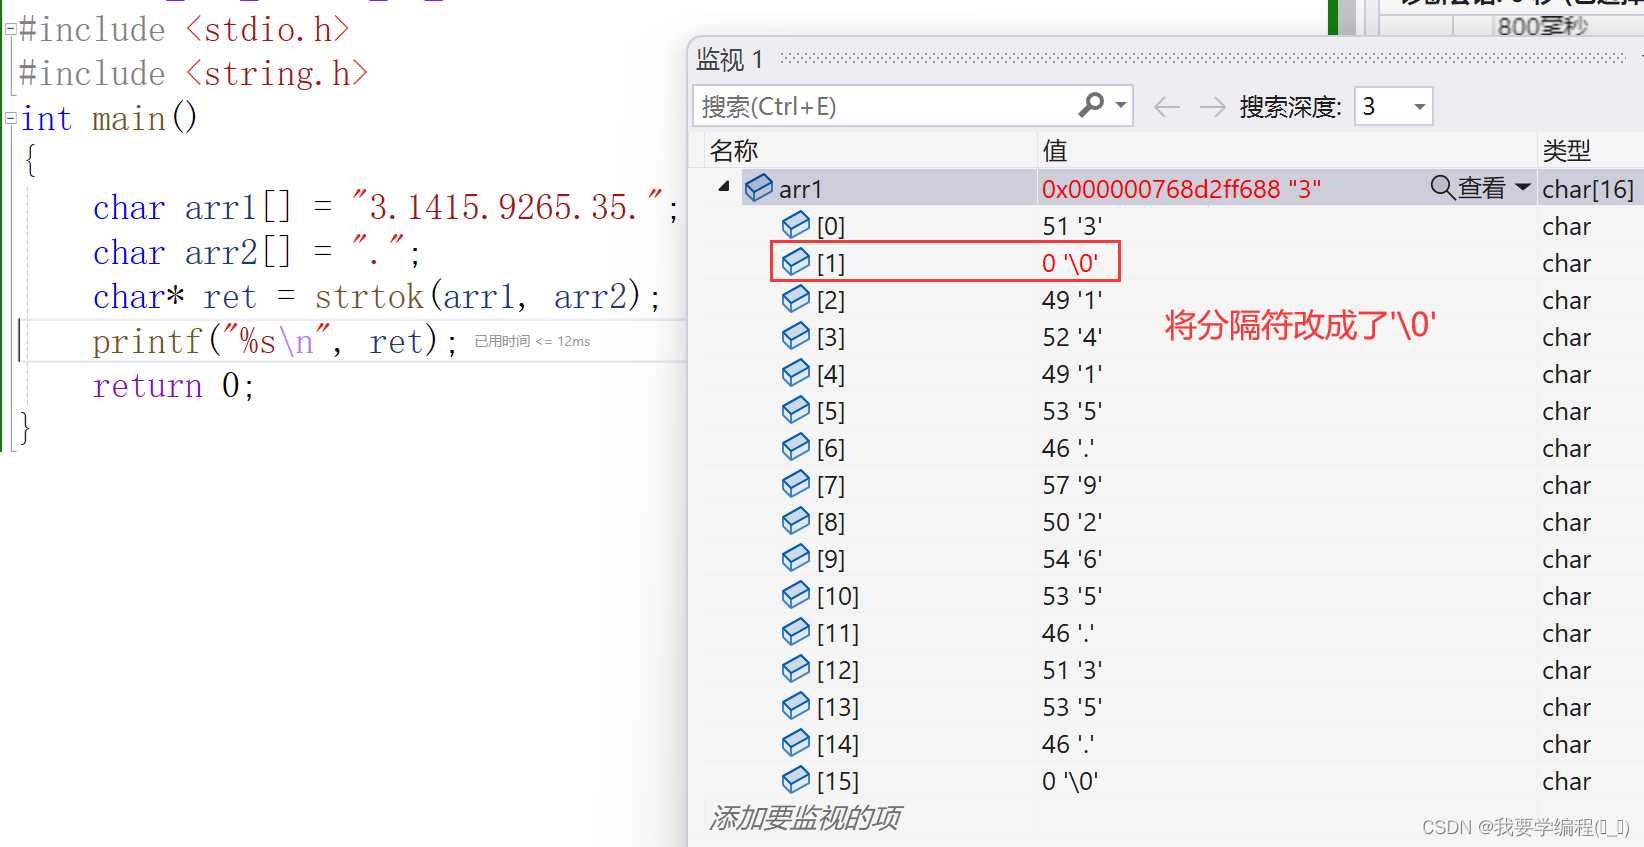1644x847 pixels.
Task: Click the elapsed time hint <= 12ms
Action: coord(532,341)
